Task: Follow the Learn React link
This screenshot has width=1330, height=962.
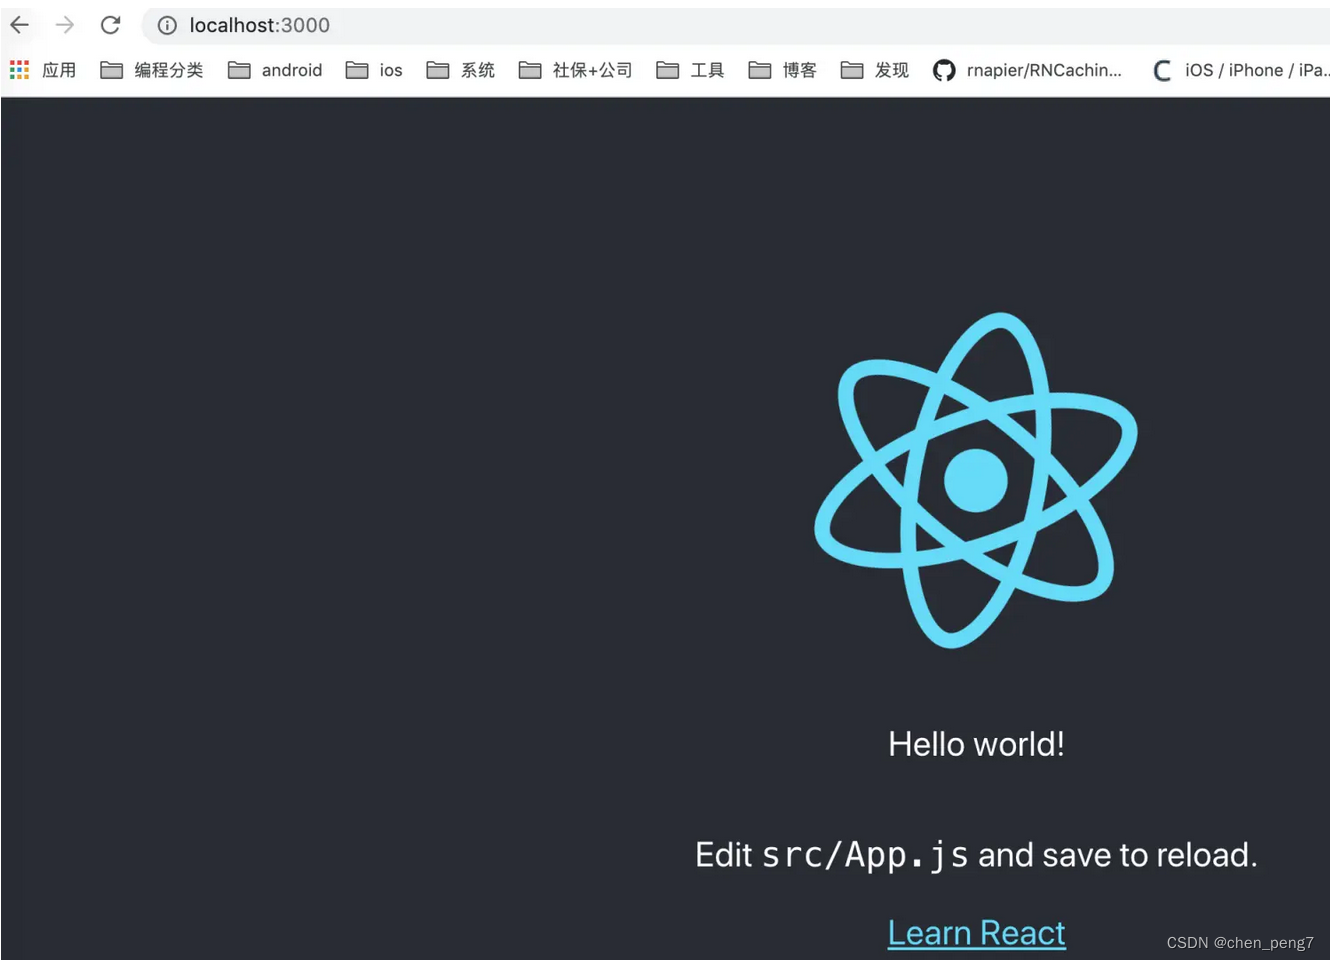Action: pos(977,932)
